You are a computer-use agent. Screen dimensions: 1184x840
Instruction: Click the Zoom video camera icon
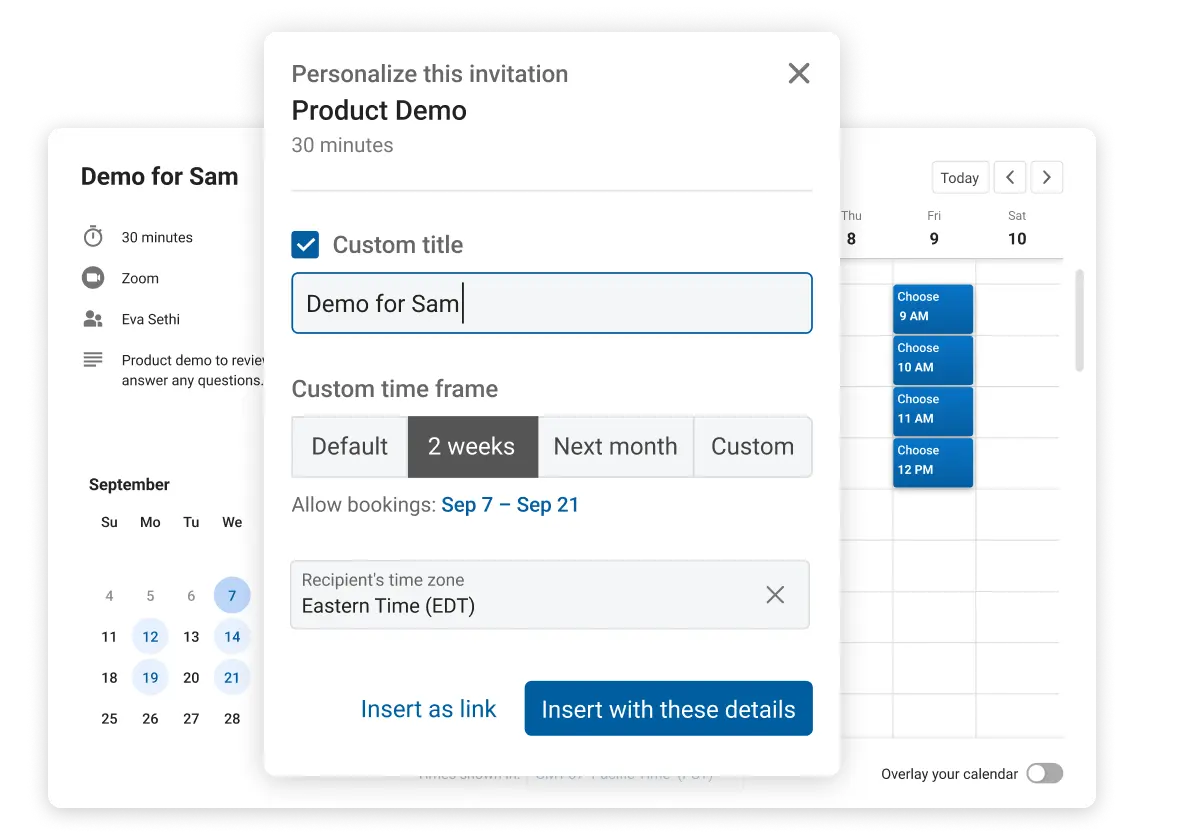(x=93, y=278)
